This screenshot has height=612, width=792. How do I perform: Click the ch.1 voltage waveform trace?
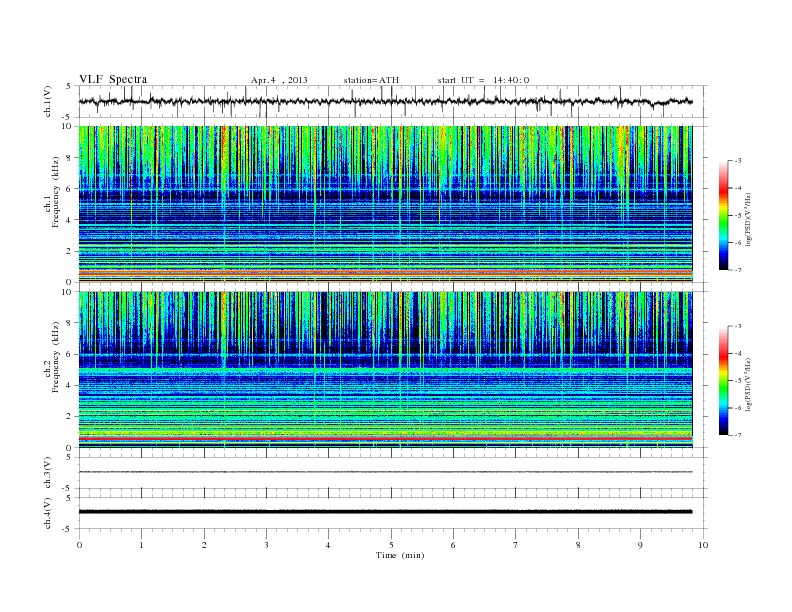click(385, 101)
